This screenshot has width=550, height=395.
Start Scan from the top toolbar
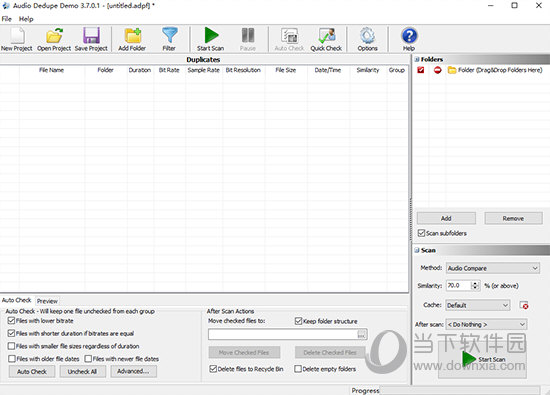pyautogui.click(x=210, y=39)
